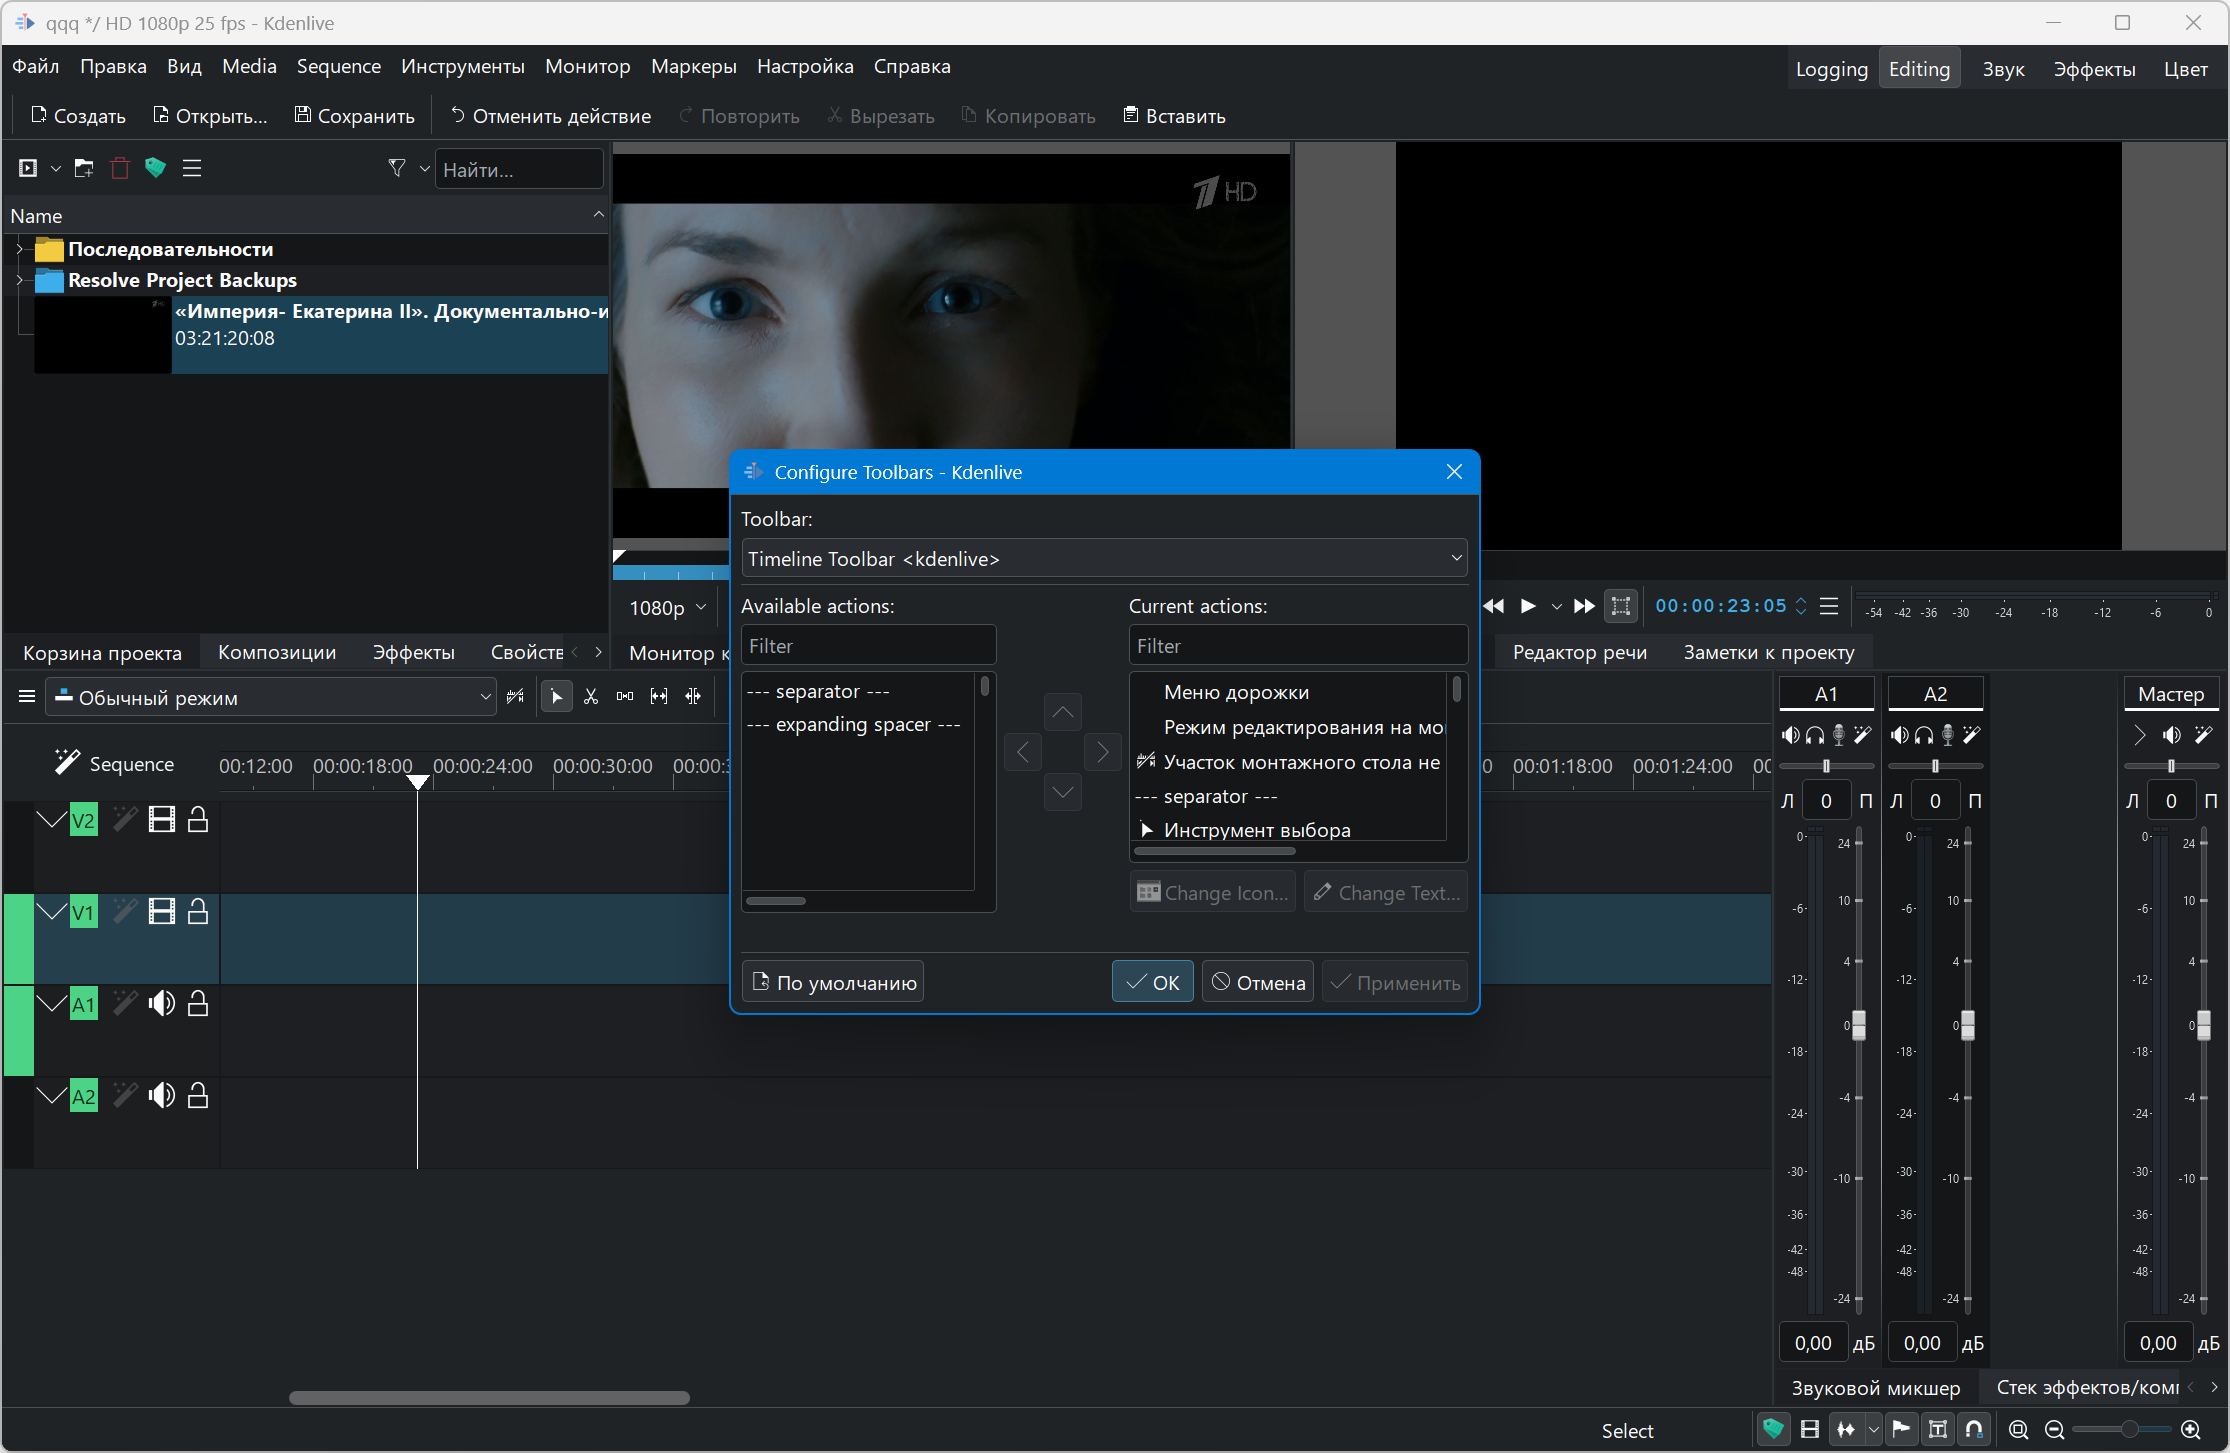The image size is (2230, 1453).
Task: Select the razor cut tool in timeline toolbar
Action: click(591, 697)
